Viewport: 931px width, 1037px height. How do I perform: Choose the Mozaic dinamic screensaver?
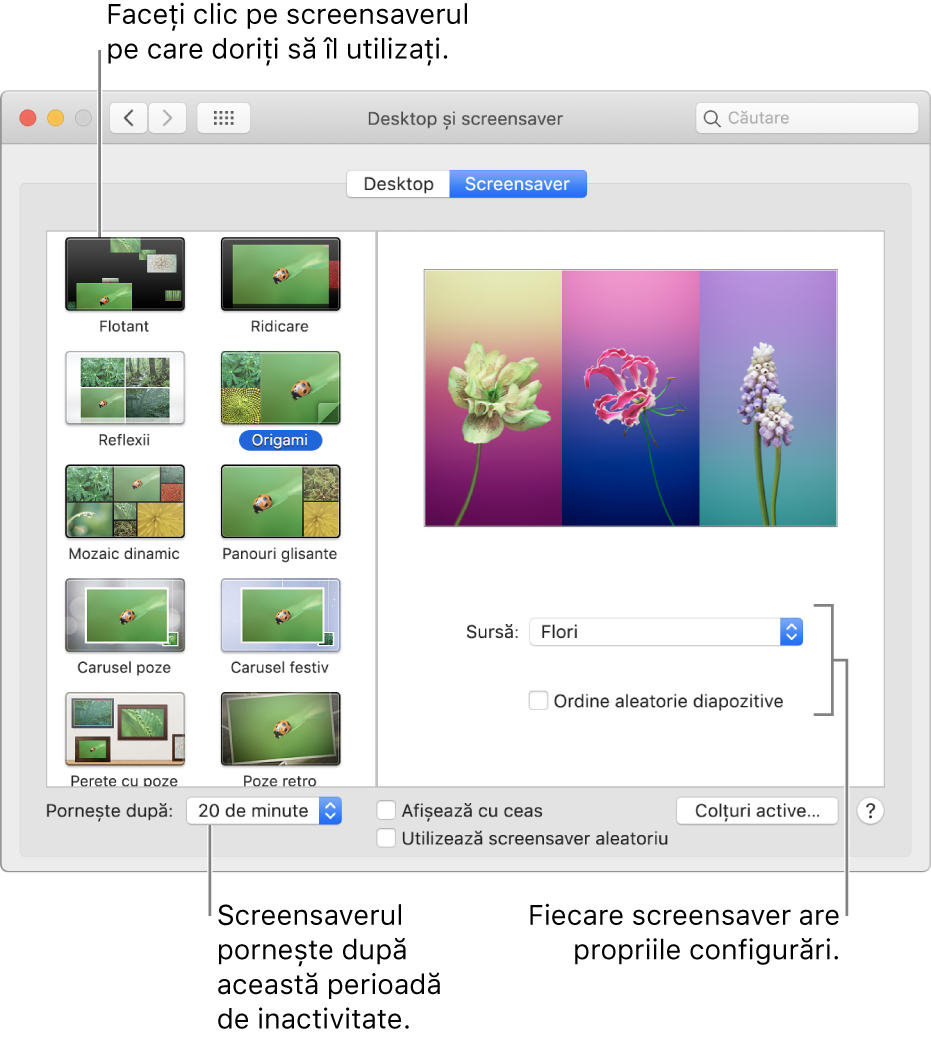(125, 500)
